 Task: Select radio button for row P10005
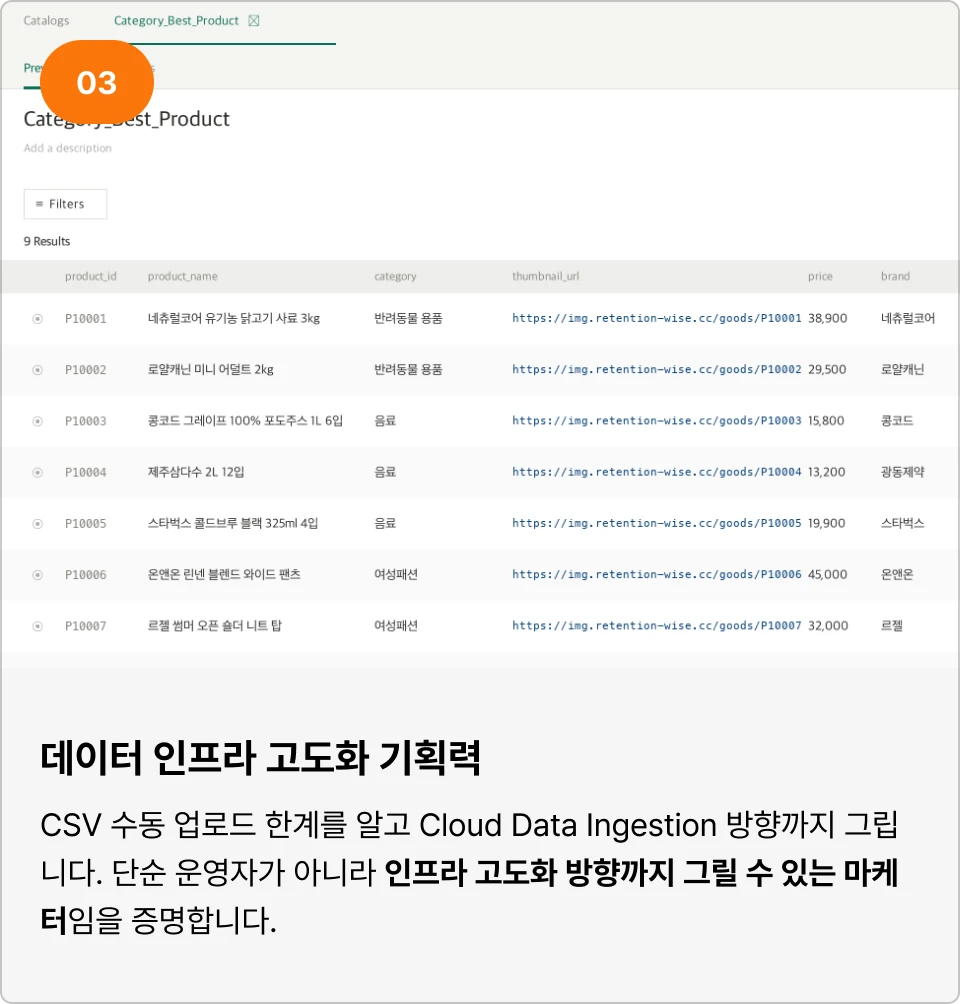click(x=38, y=524)
